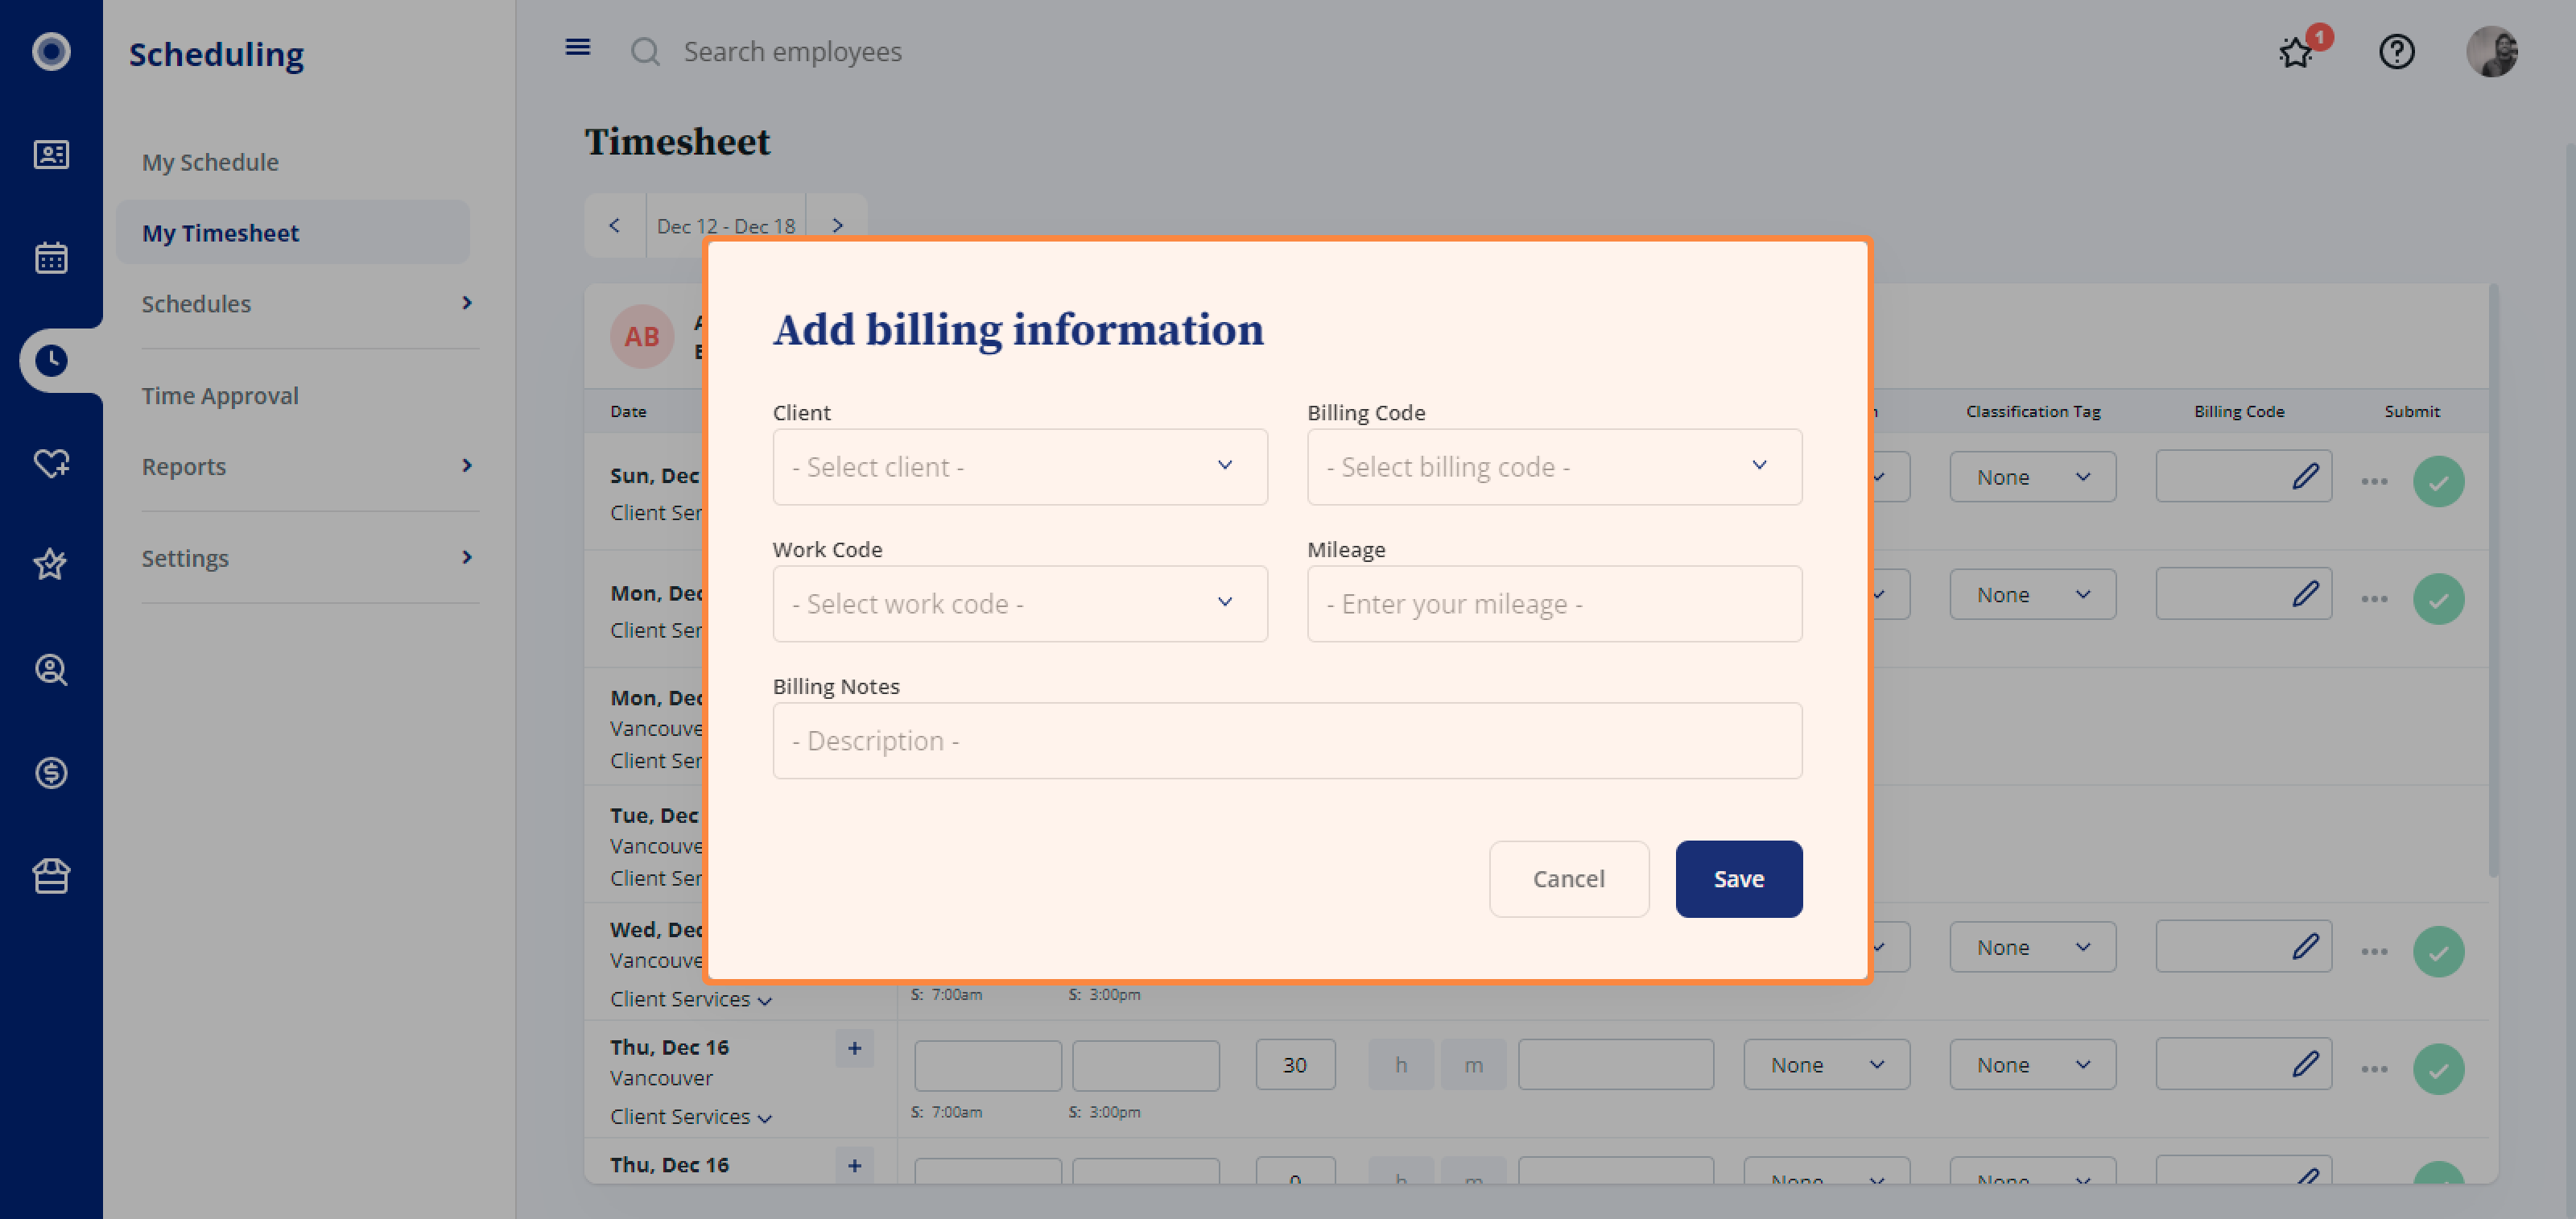
Task: Open Classification Tag None dropdown in Wed row
Action: coord(2032,947)
